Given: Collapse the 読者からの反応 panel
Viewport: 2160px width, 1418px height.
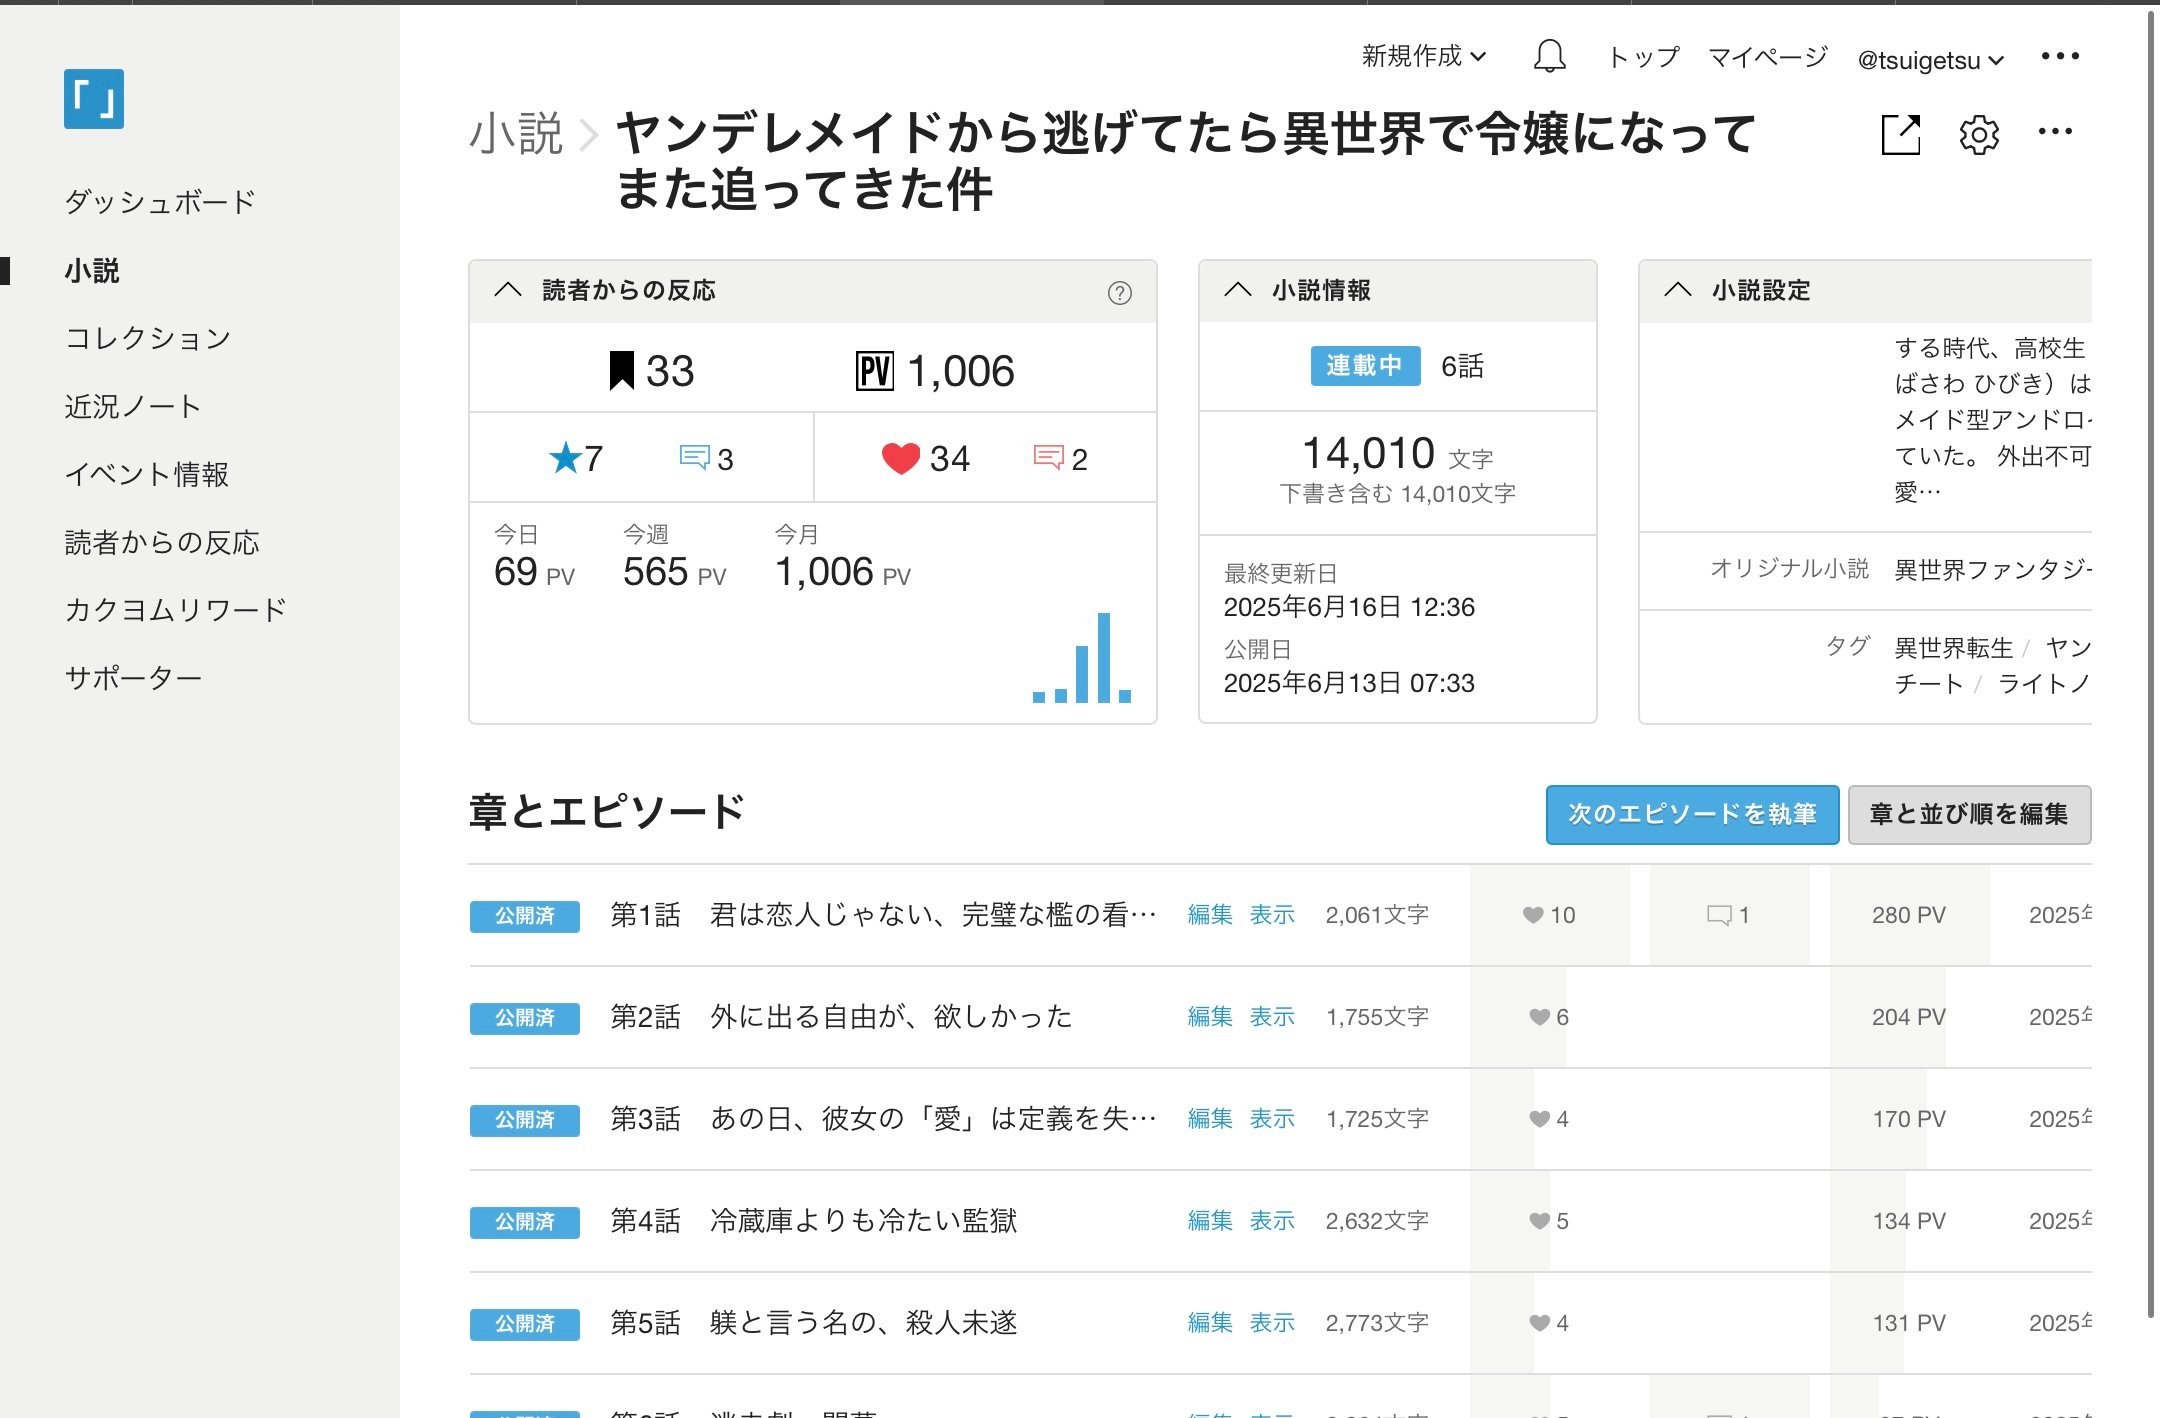Looking at the screenshot, I should (508, 290).
